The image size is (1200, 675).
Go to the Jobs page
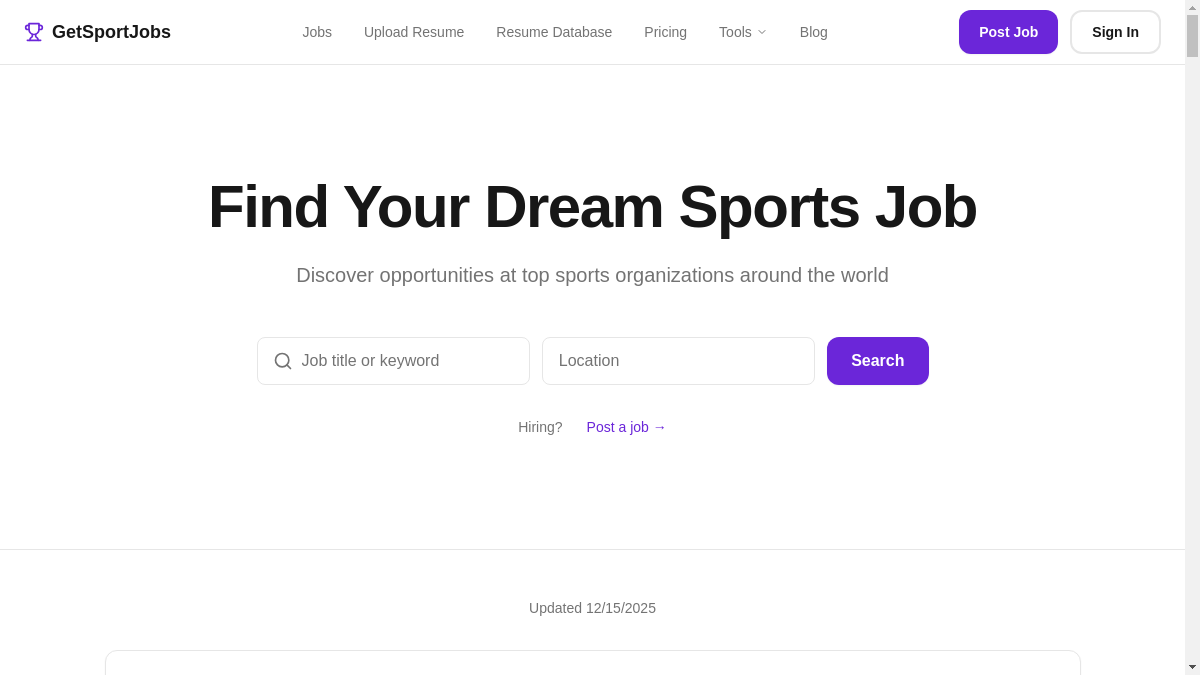(x=317, y=32)
